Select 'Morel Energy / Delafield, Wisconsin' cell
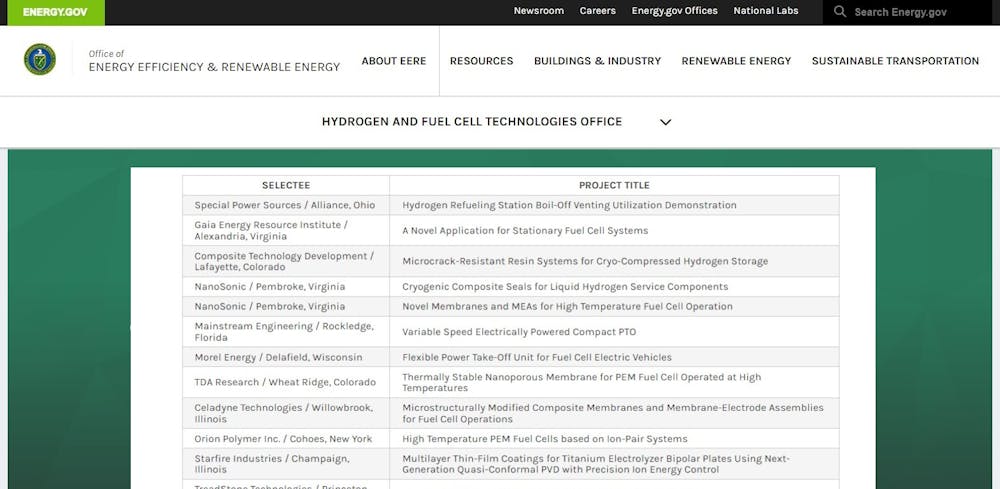 tap(286, 357)
